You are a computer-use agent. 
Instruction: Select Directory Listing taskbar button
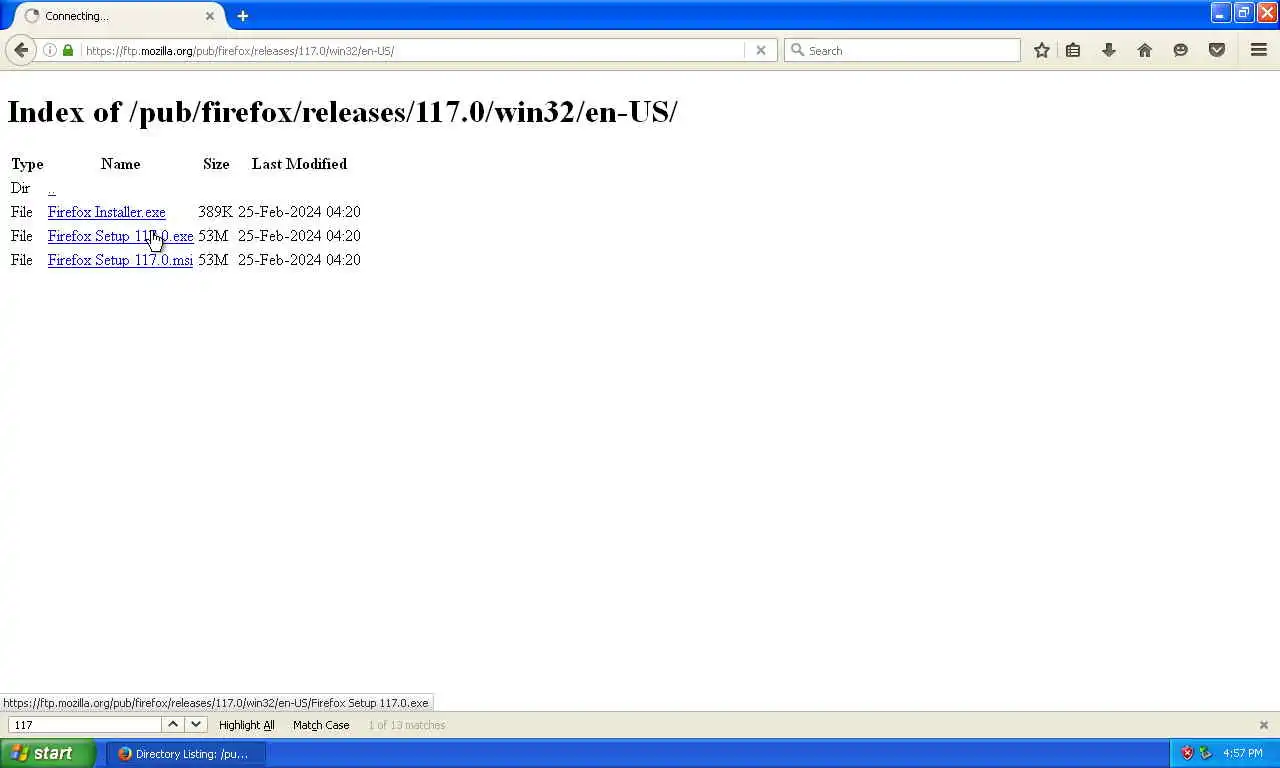coord(186,754)
